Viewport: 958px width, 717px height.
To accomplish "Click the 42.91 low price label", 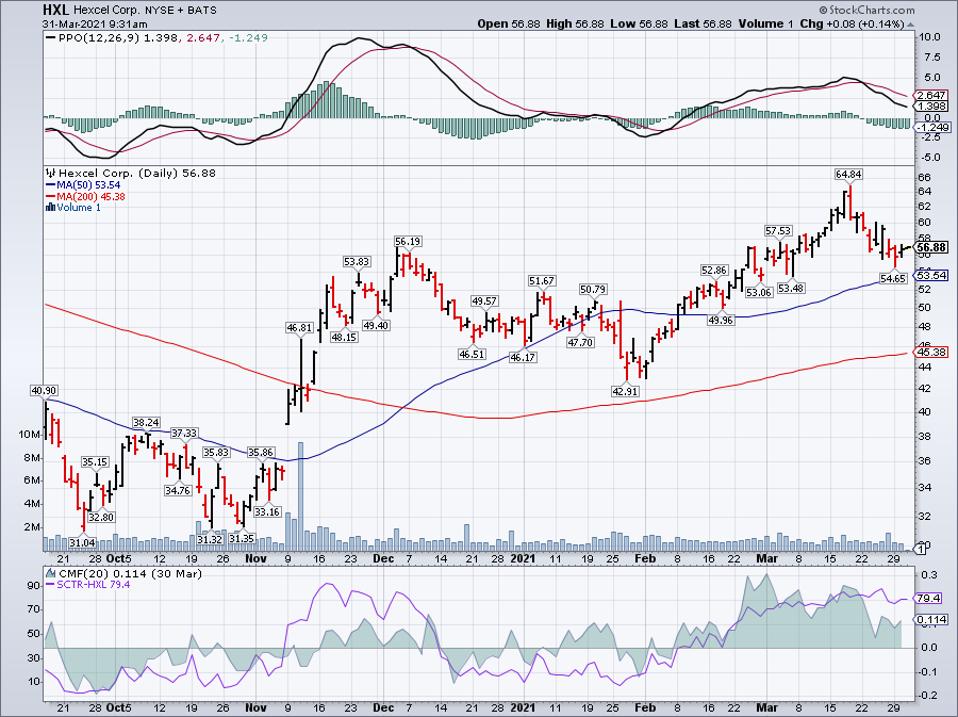I will pos(625,391).
